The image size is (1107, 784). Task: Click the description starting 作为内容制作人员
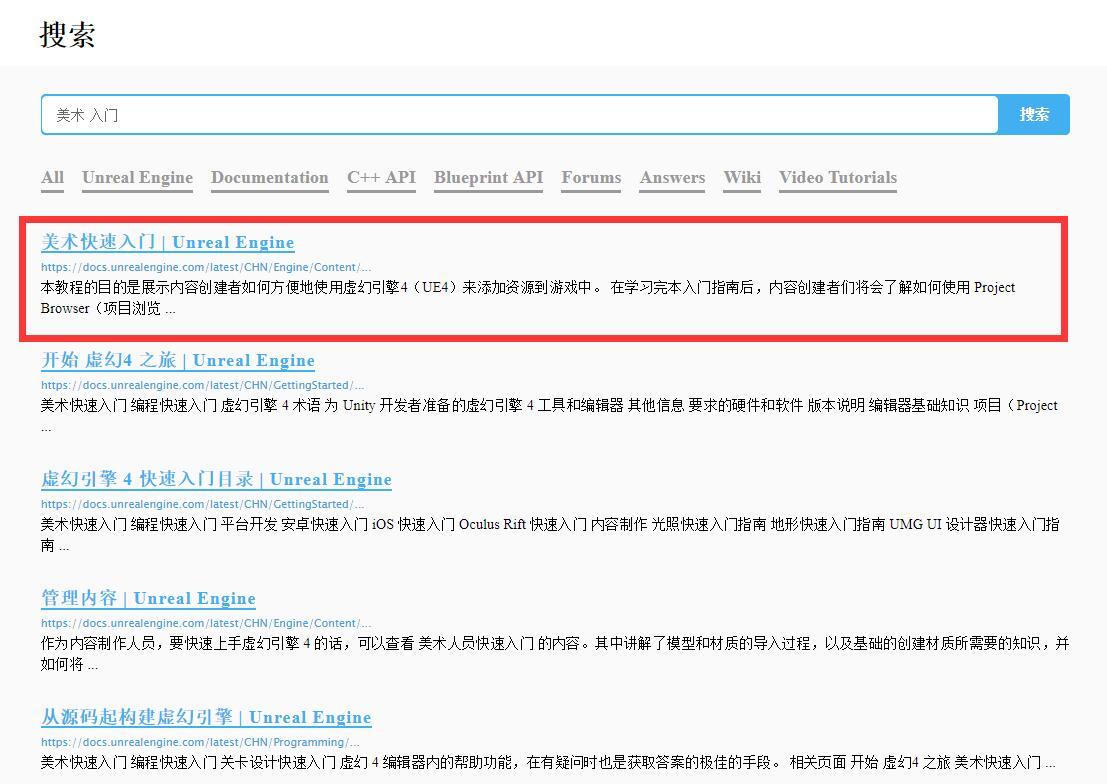(555, 653)
